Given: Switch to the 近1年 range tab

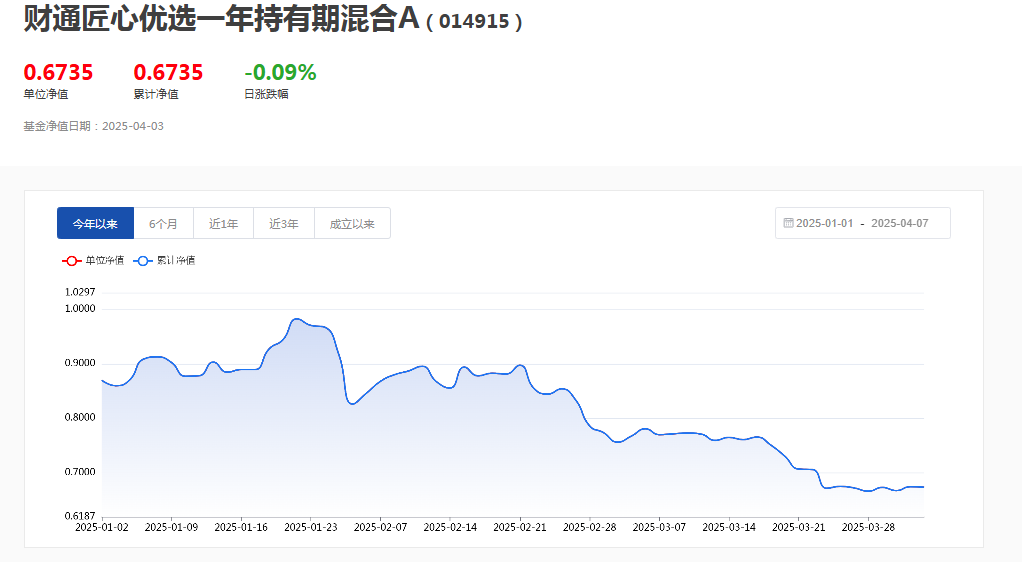Looking at the screenshot, I should click(x=224, y=224).
